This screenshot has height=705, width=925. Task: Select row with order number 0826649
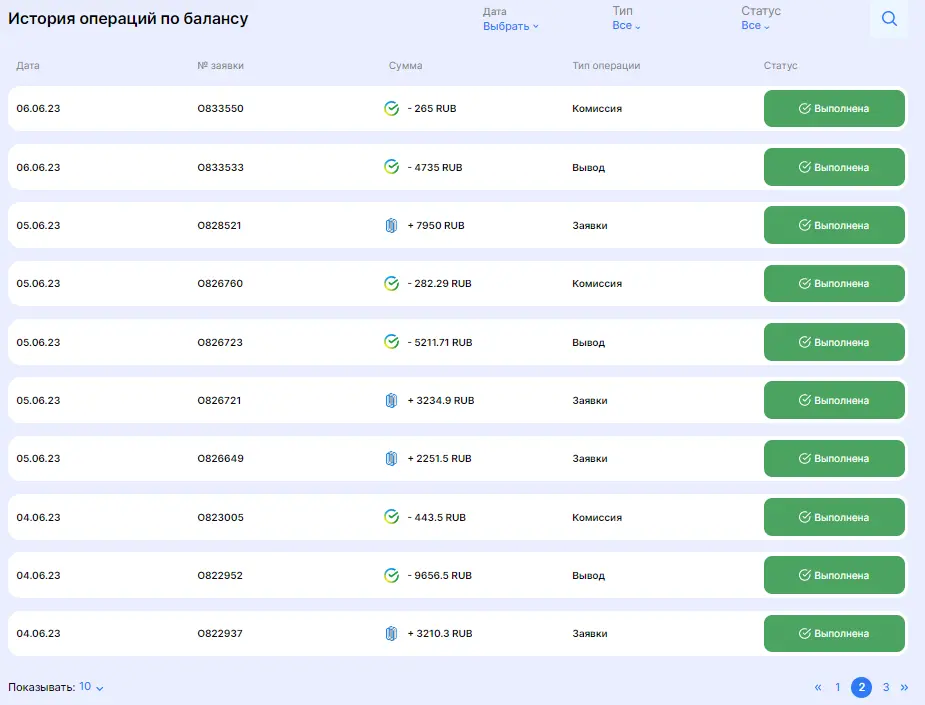tap(457, 458)
